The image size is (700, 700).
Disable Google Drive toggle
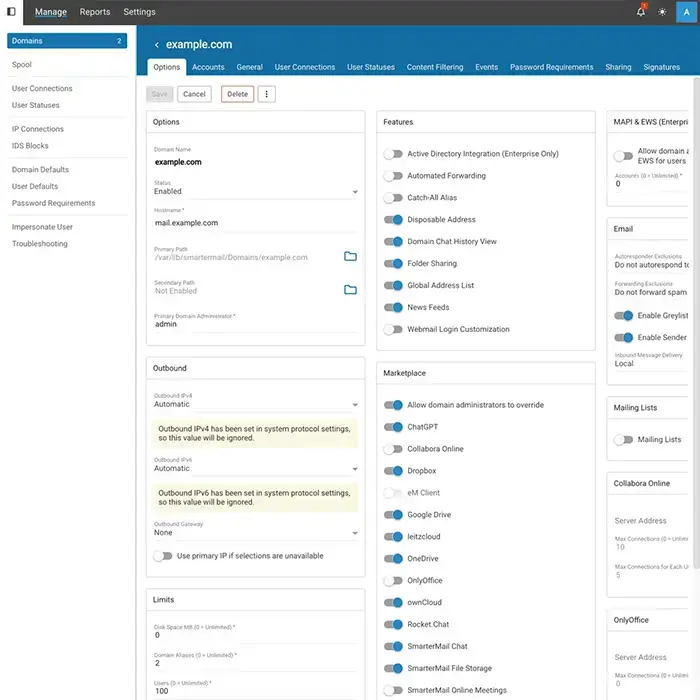[x=393, y=515]
